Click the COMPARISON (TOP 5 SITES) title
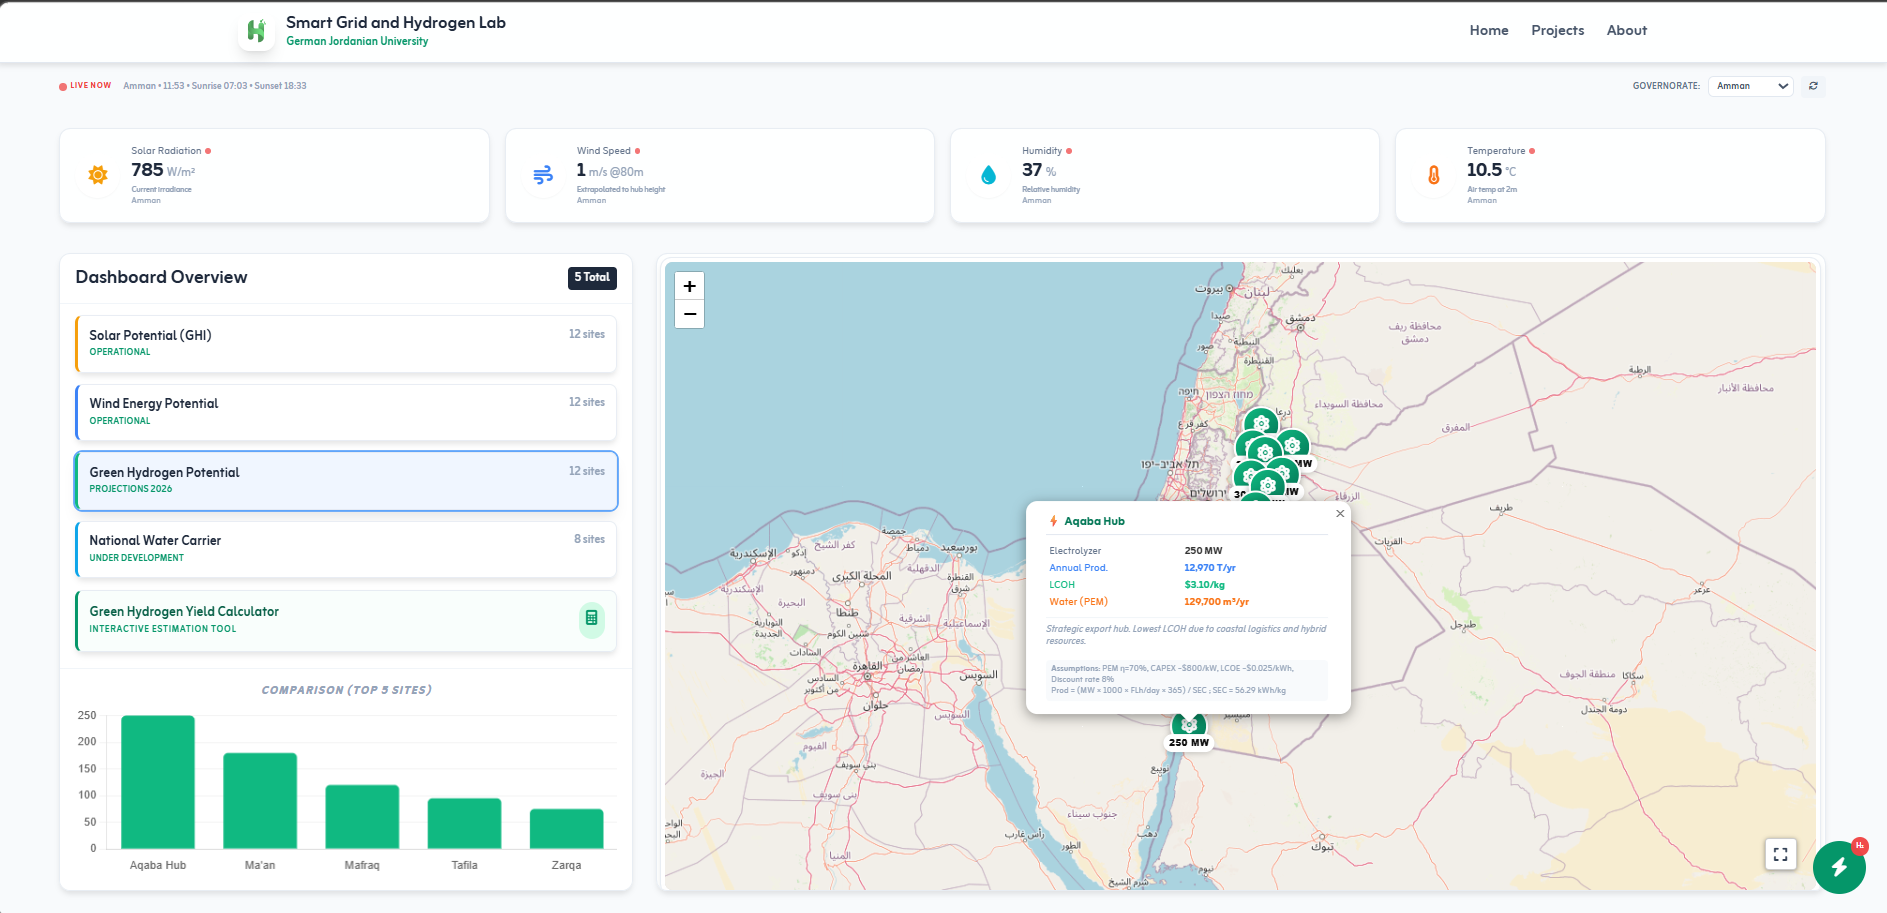 [x=346, y=690]
